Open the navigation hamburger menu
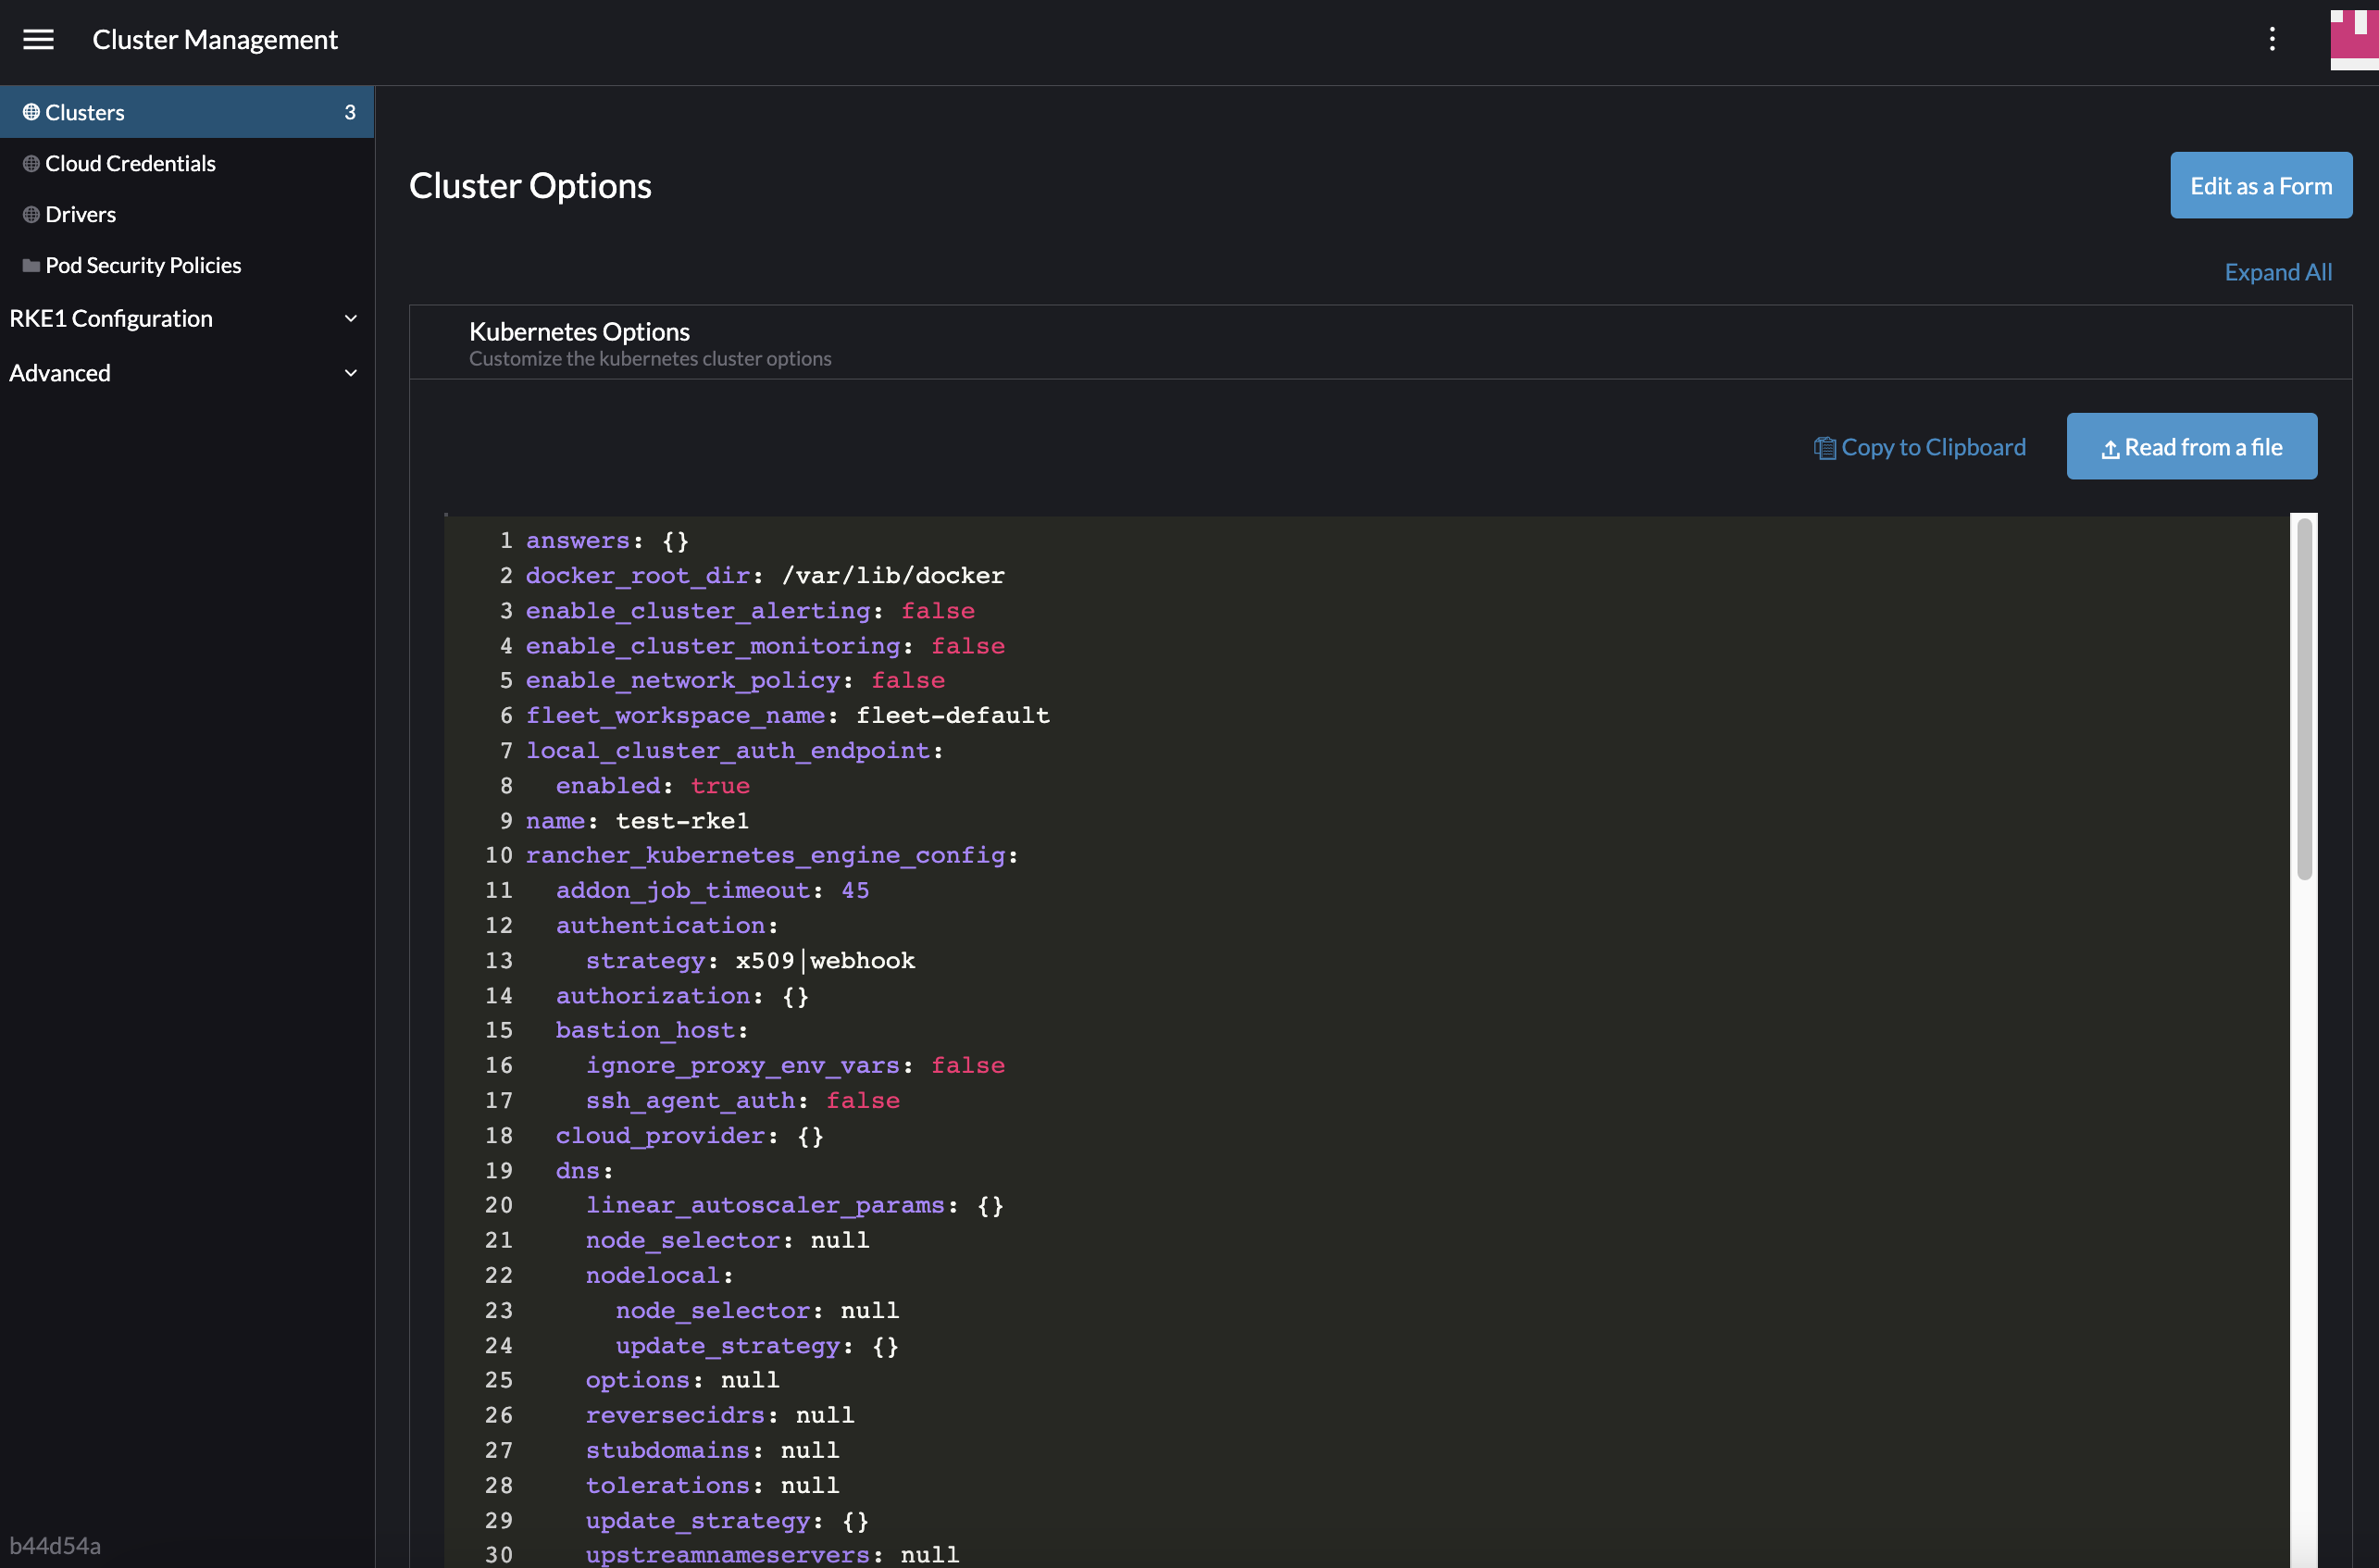Image resolution: width=2379 pixels, height=1568 pixels. pyautogui.click(x=39, y=39)
